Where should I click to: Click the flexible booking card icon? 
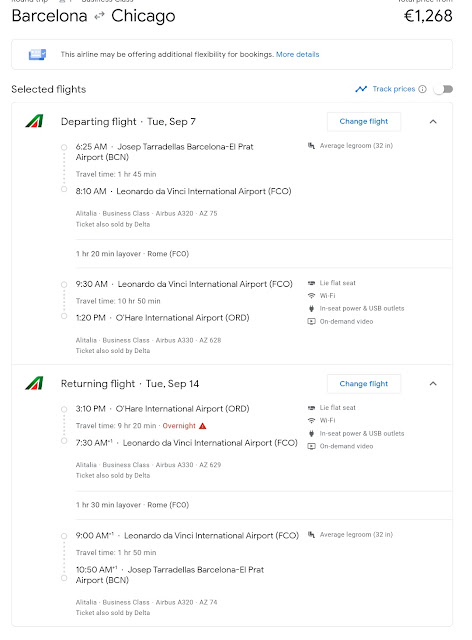click(37, 54)
